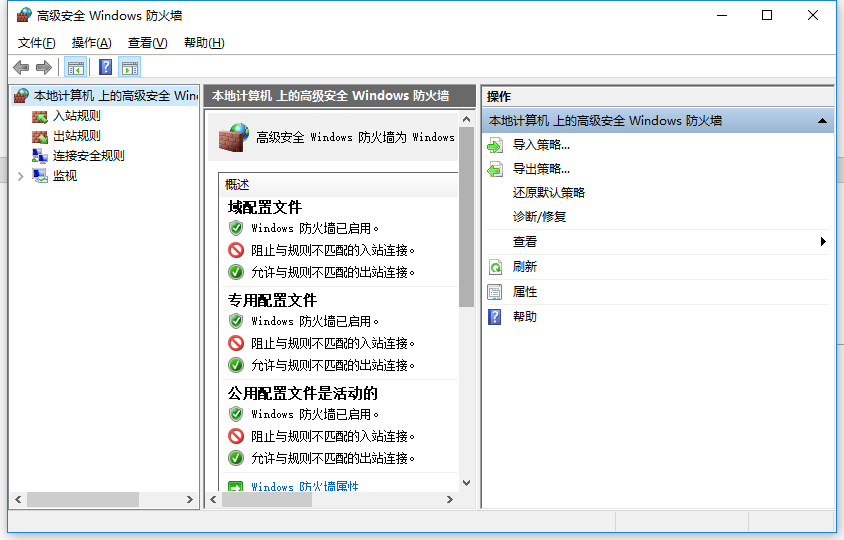Click left arrow of center pane horizontal scrollbar

[x=214, y=500]
